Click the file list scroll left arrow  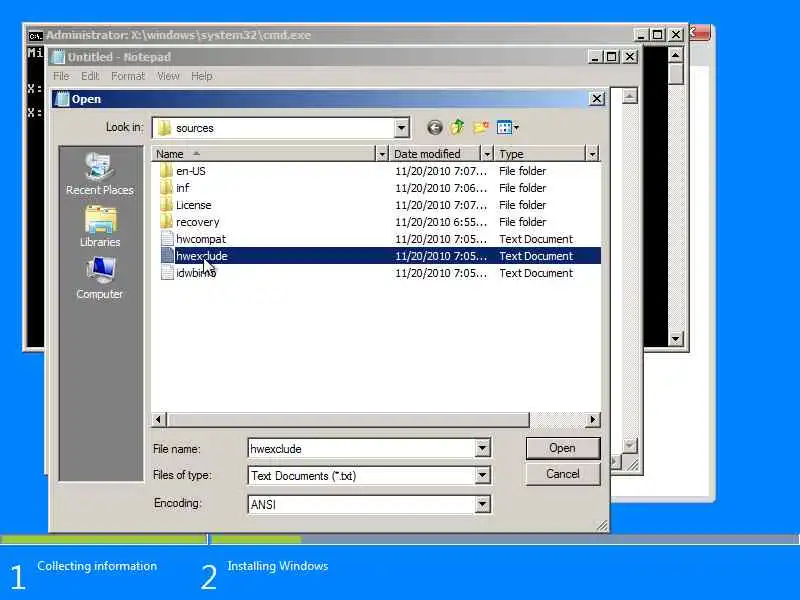[159, 419]
